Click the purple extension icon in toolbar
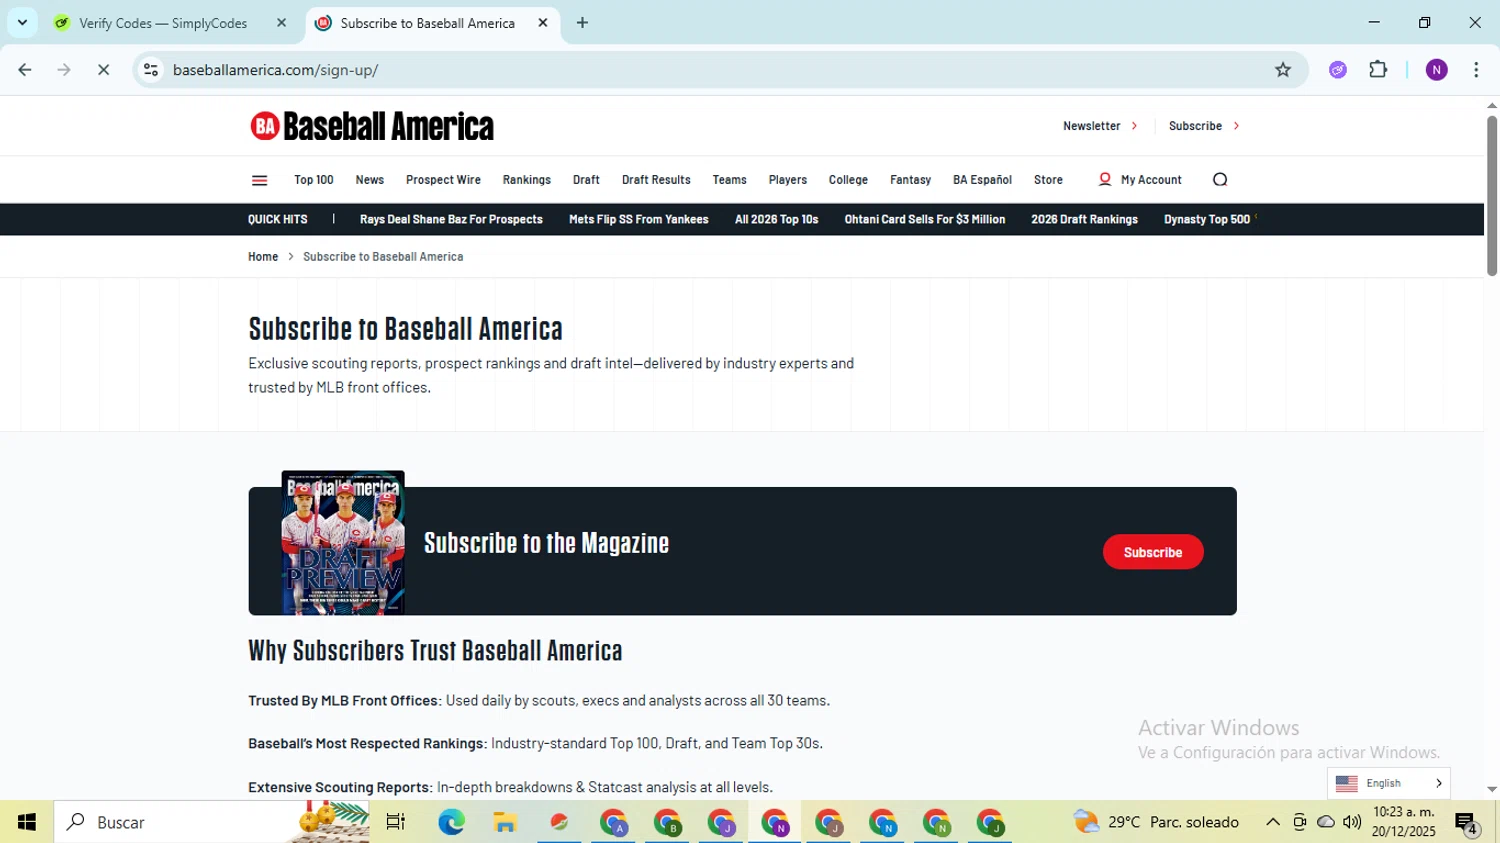Viewport: 1500px width, 843px height. tap(1338, 70)
